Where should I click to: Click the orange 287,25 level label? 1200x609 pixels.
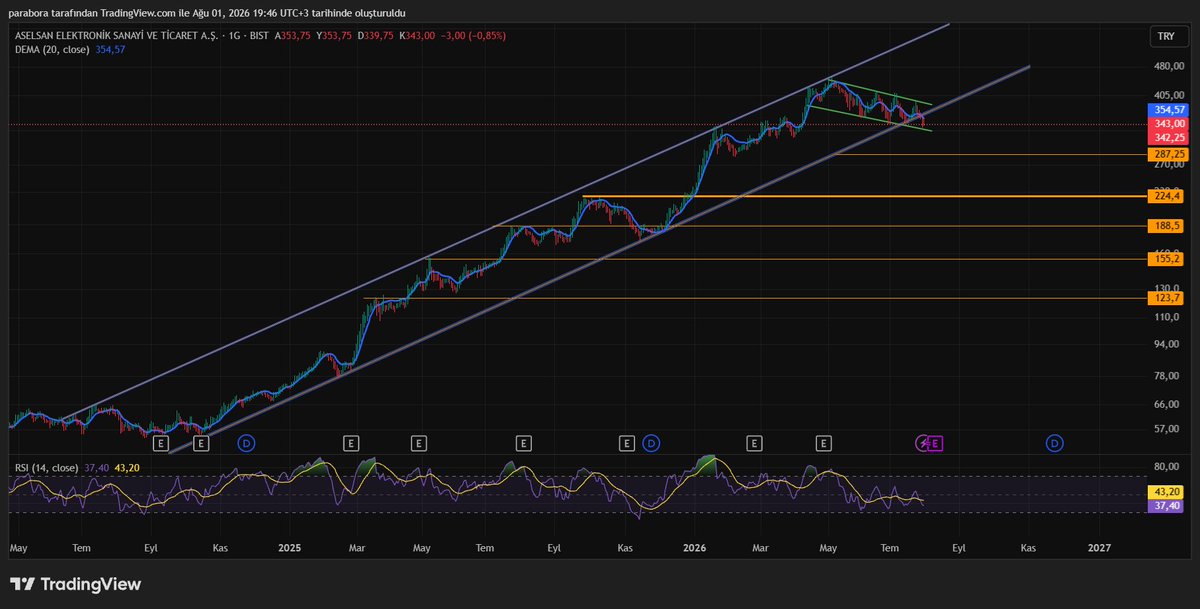tap(1169, 154)
